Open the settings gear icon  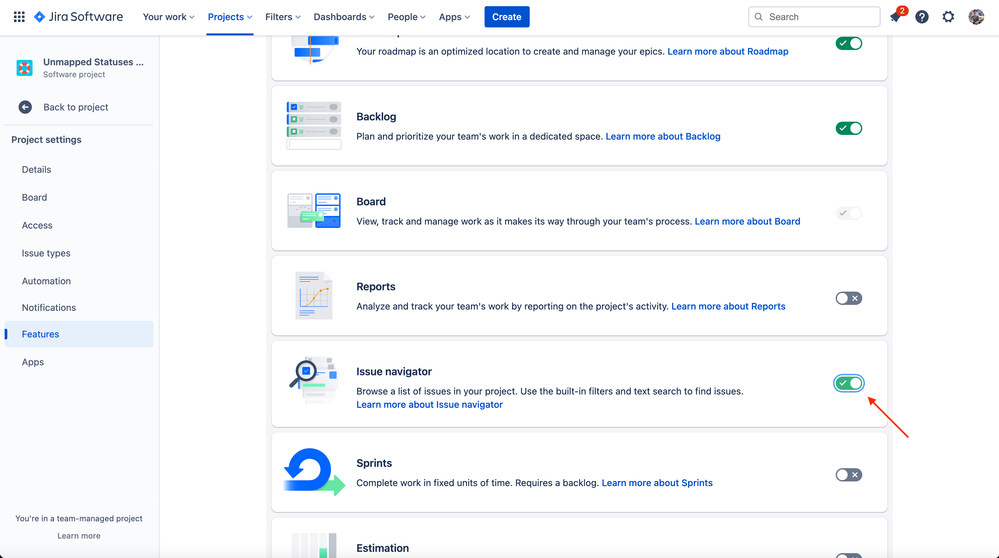click(948, 17)
